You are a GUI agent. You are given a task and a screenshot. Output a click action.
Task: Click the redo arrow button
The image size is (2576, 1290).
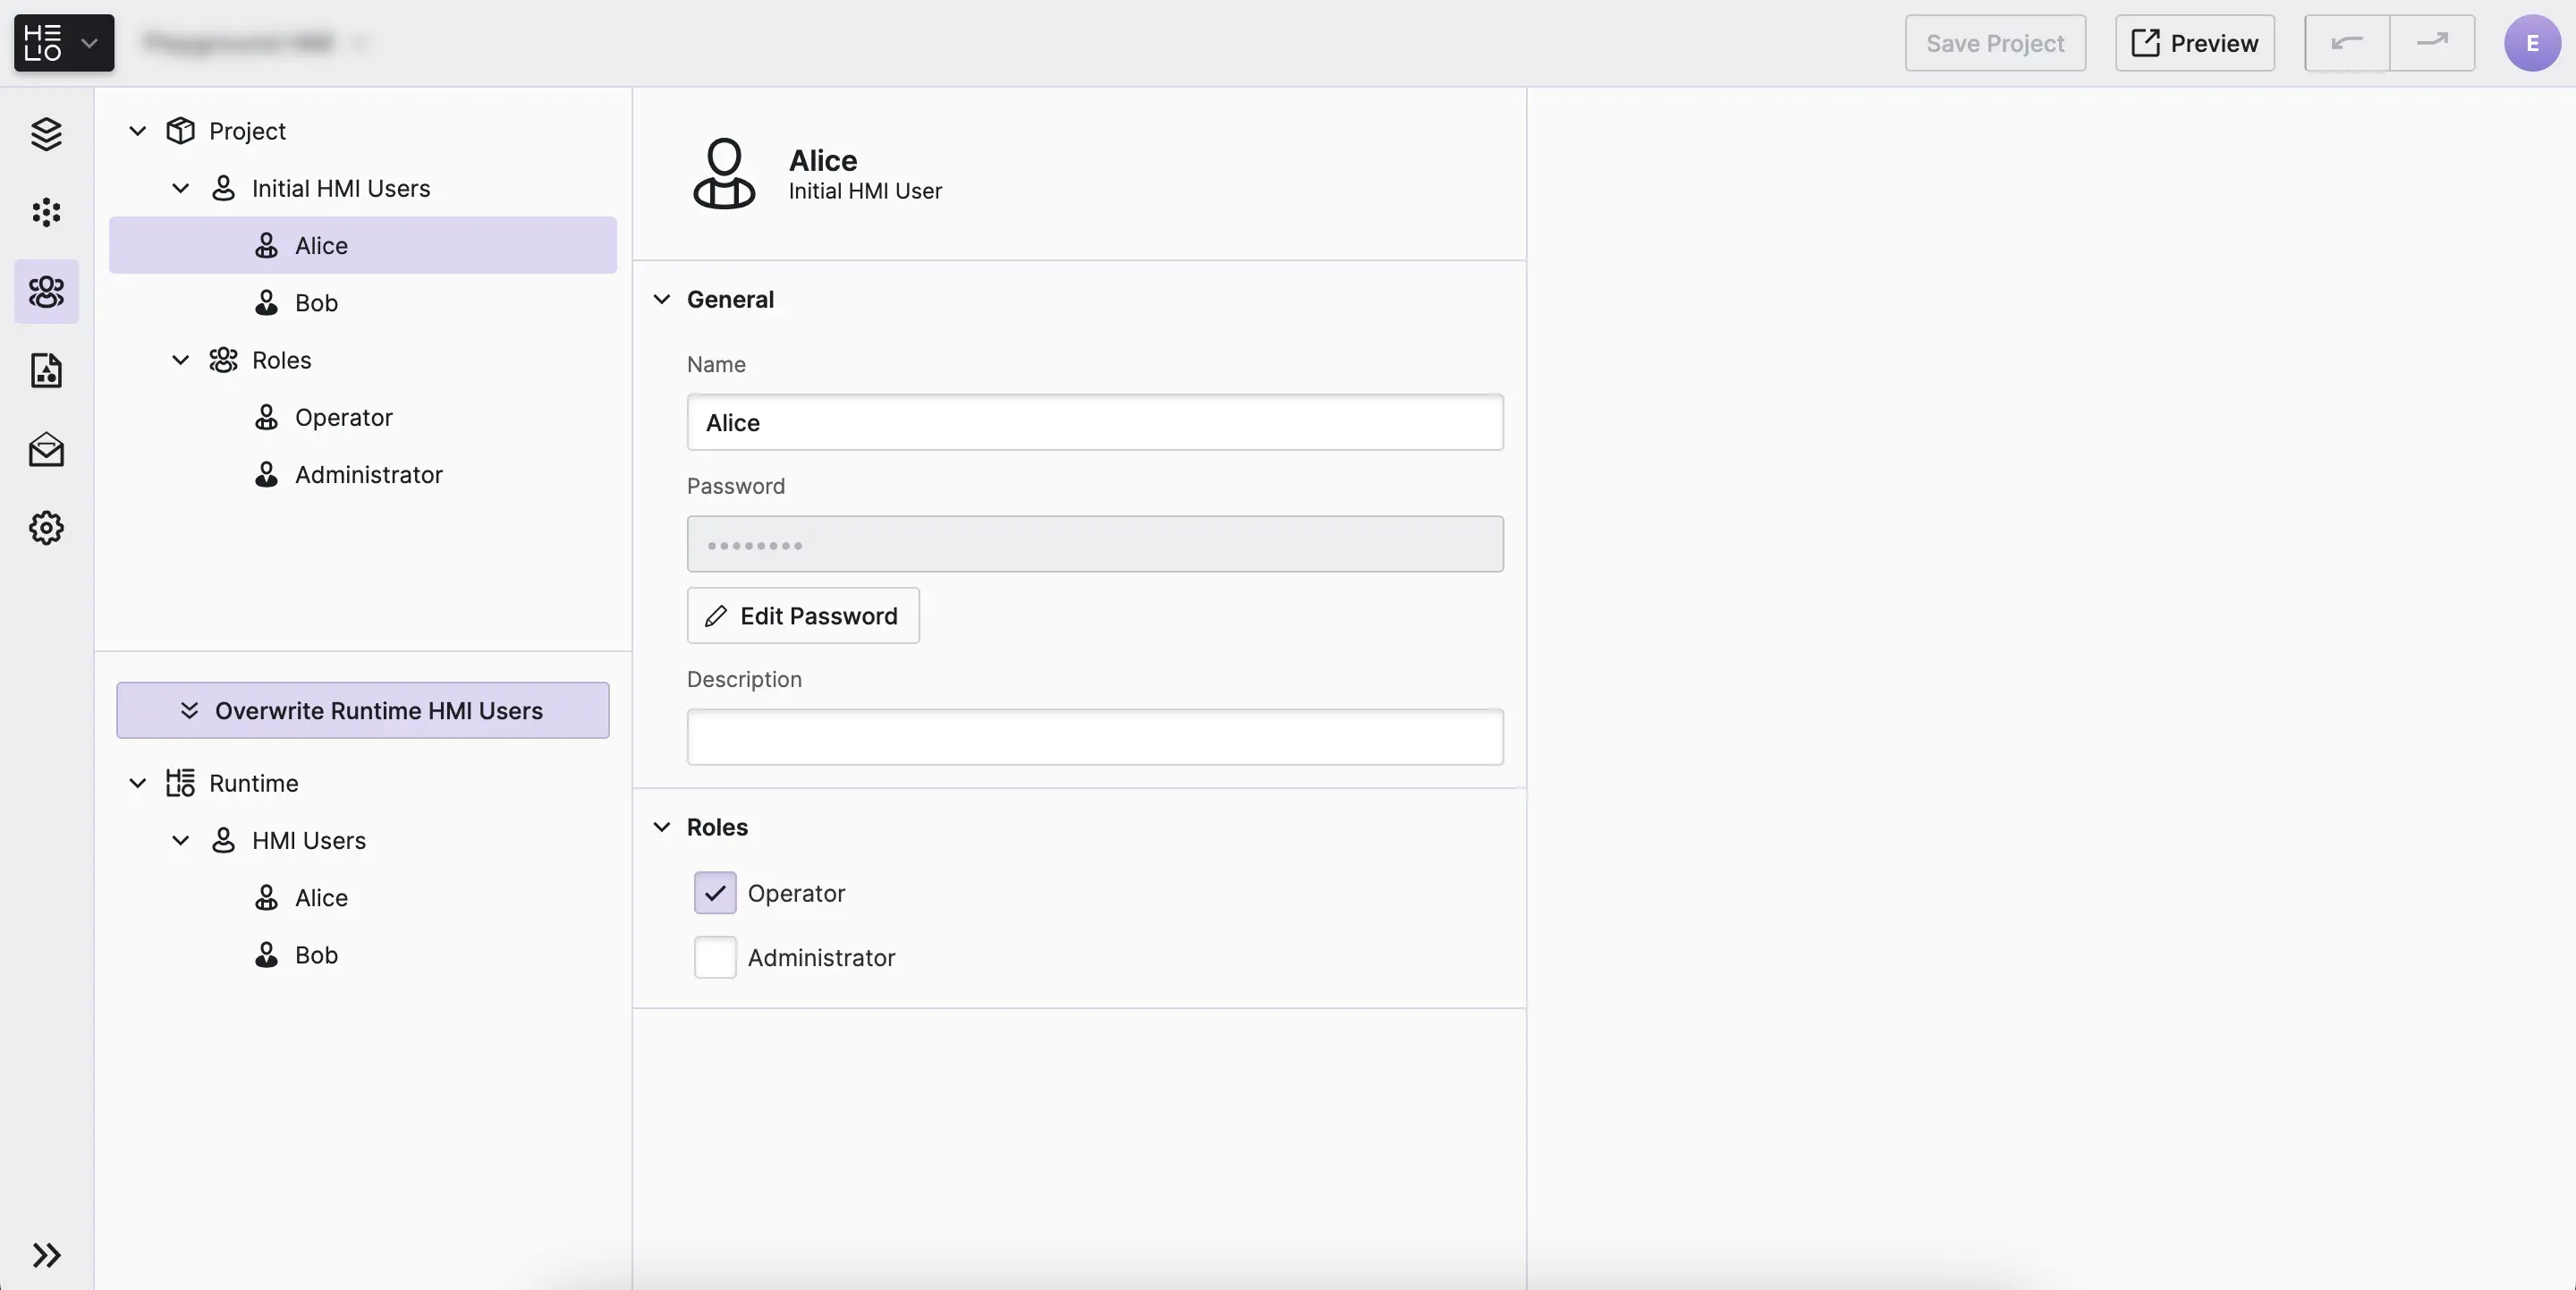tap(2432, 43)
